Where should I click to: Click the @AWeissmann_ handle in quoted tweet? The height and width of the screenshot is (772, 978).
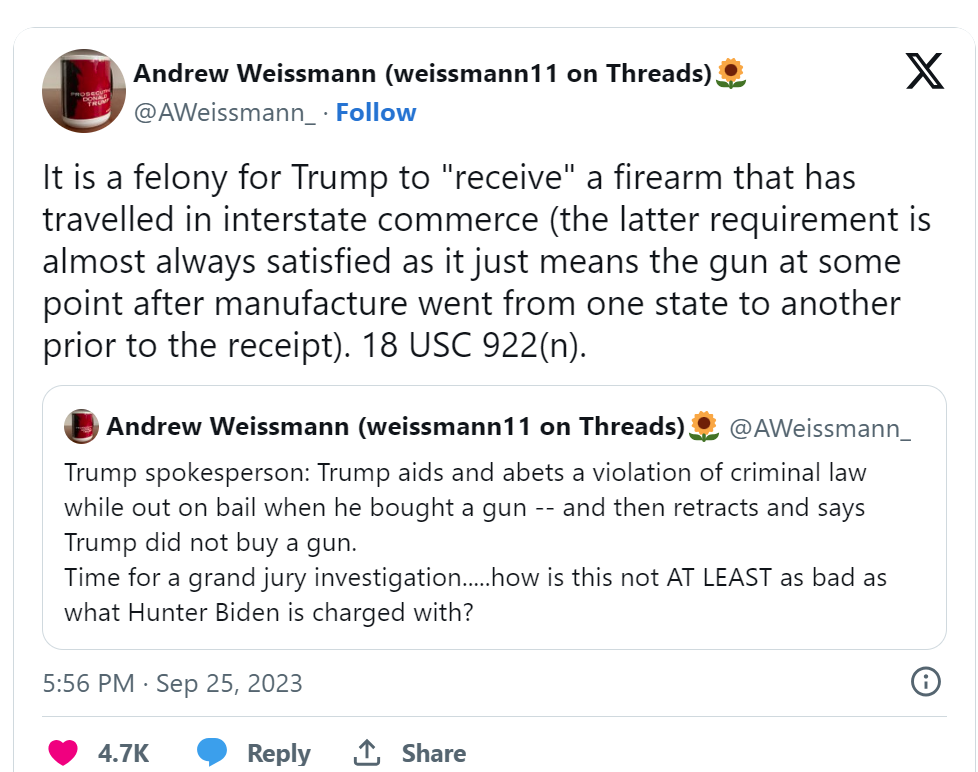click(x=820, y=428)
